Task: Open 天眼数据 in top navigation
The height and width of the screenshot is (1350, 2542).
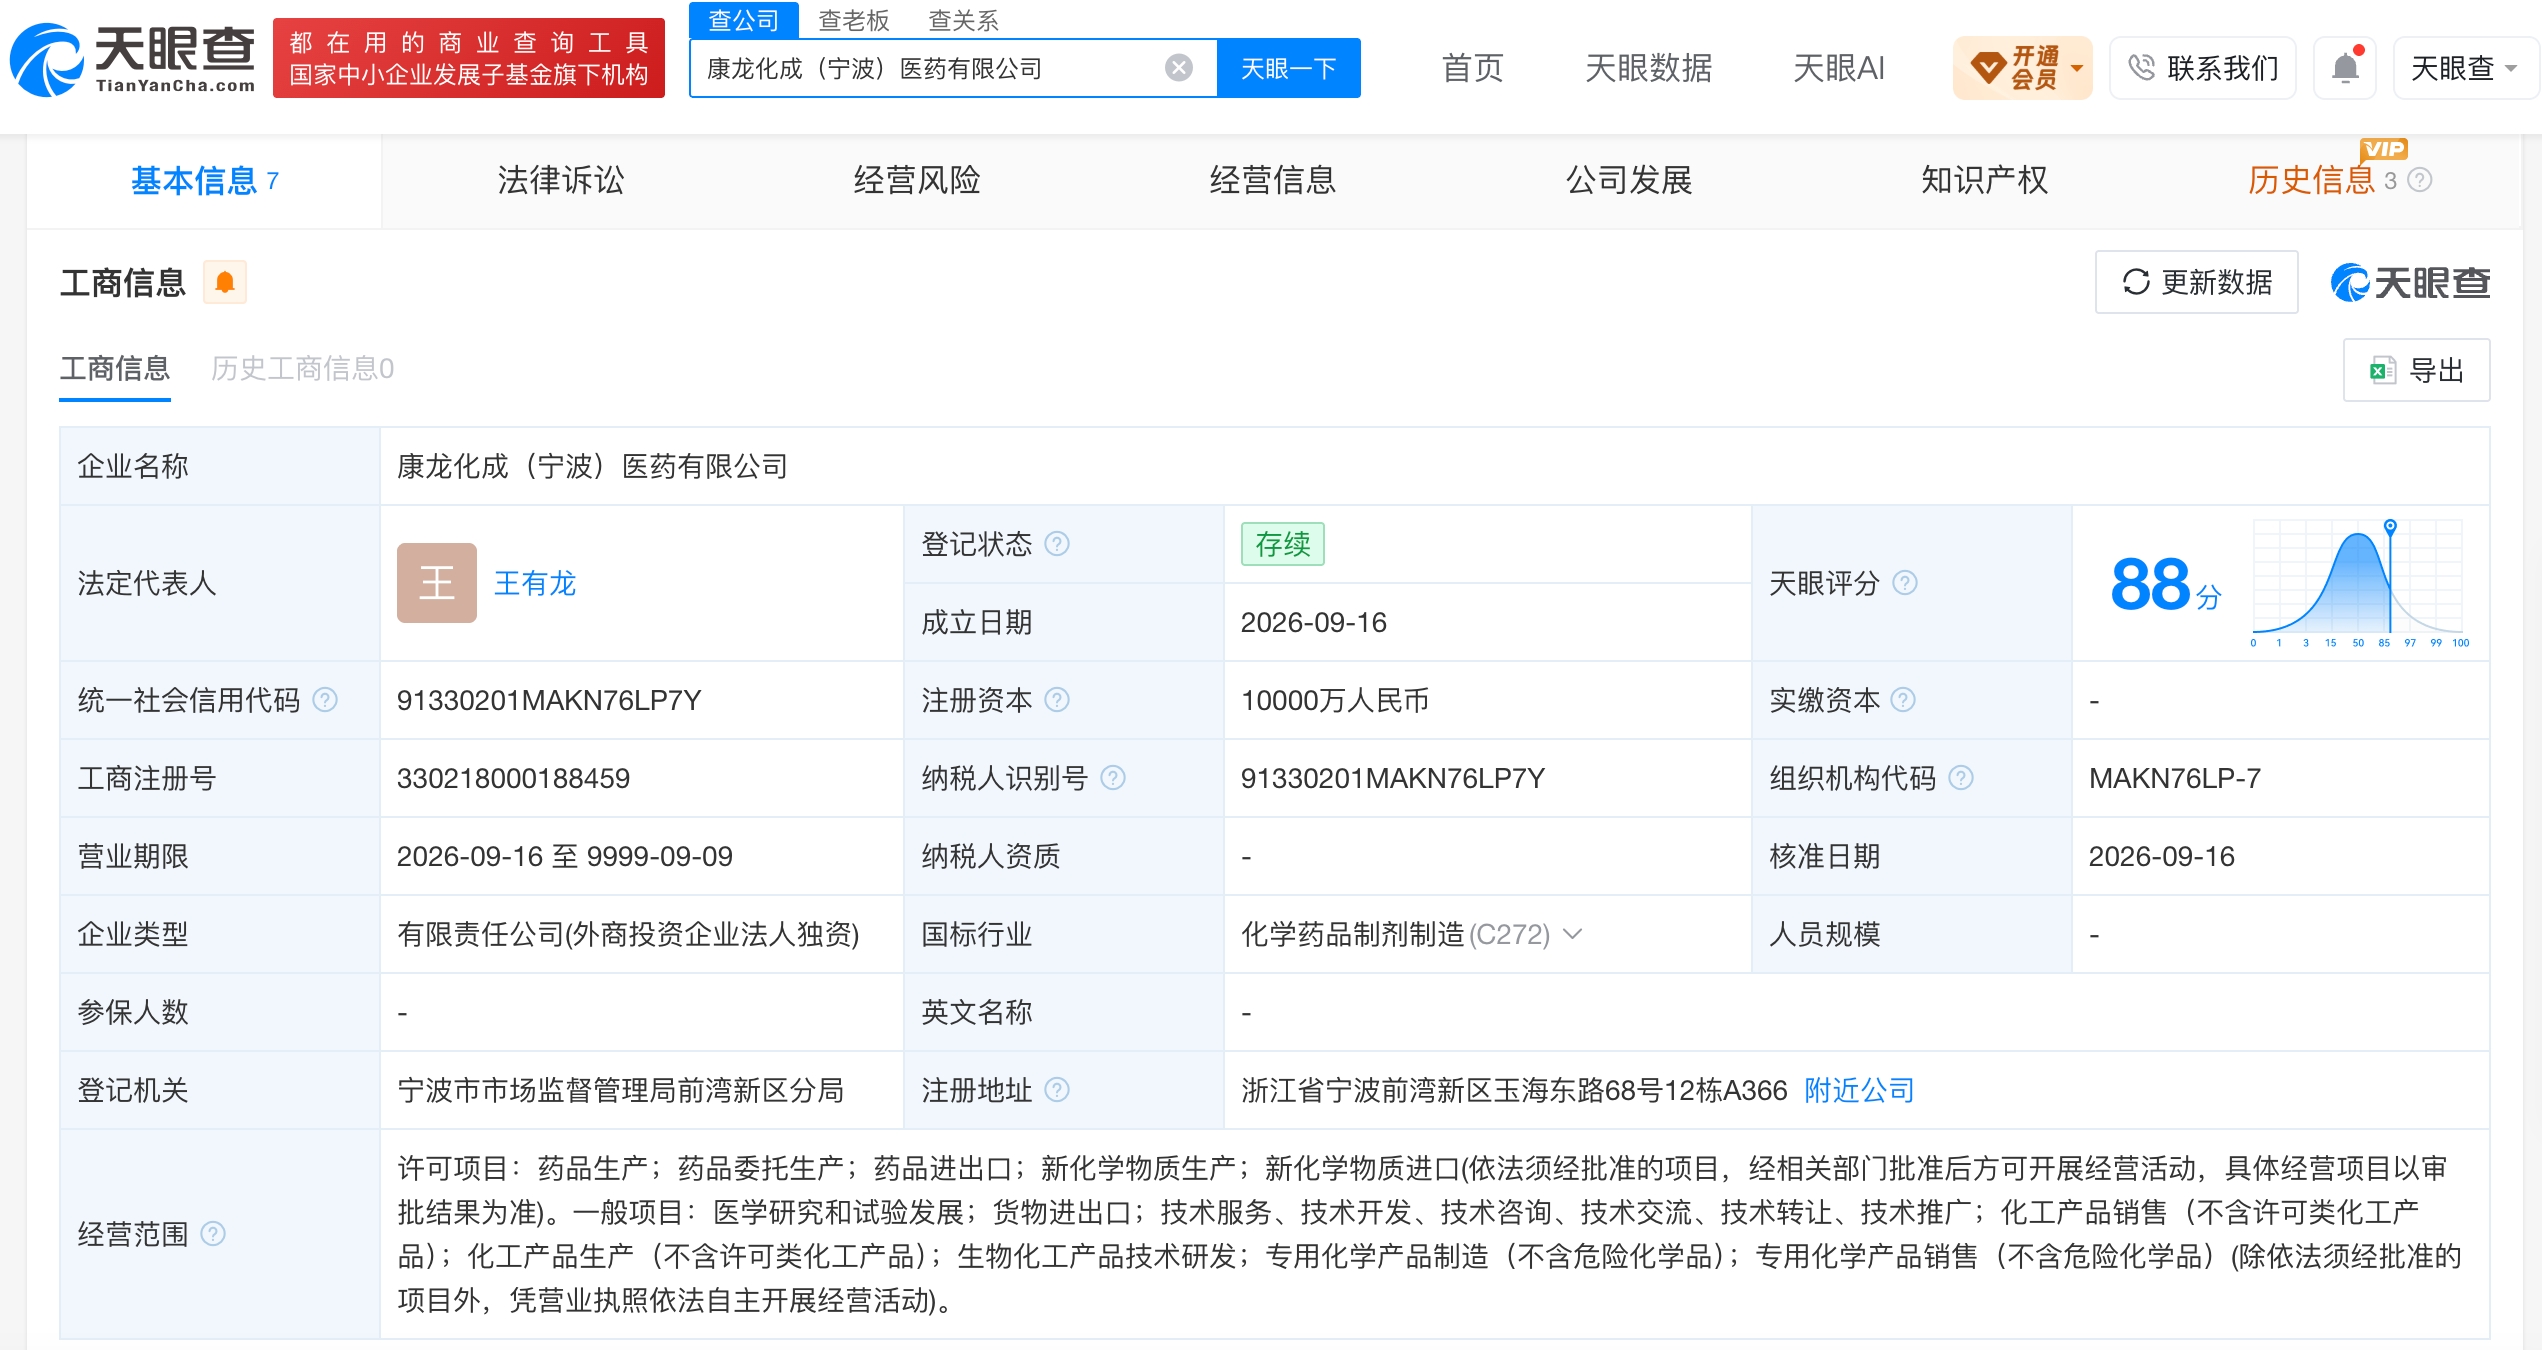Action: point(1648,68)
